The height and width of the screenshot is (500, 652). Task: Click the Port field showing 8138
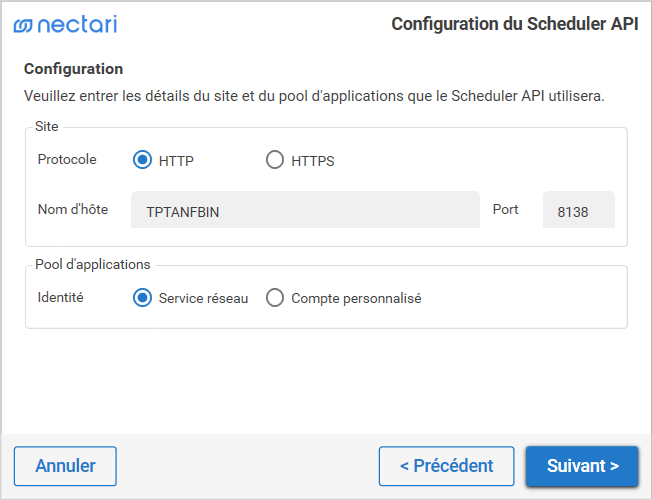[x=578, y=211]
